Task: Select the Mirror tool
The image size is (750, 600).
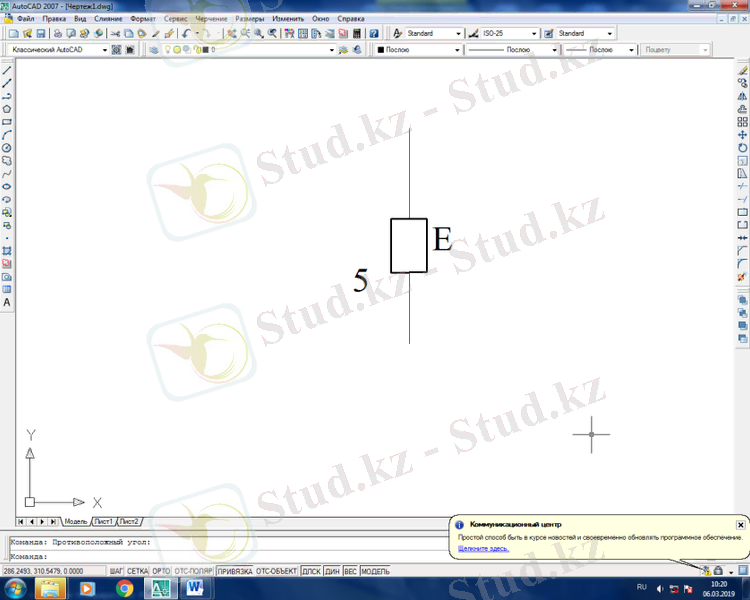Action: (742, 96)
